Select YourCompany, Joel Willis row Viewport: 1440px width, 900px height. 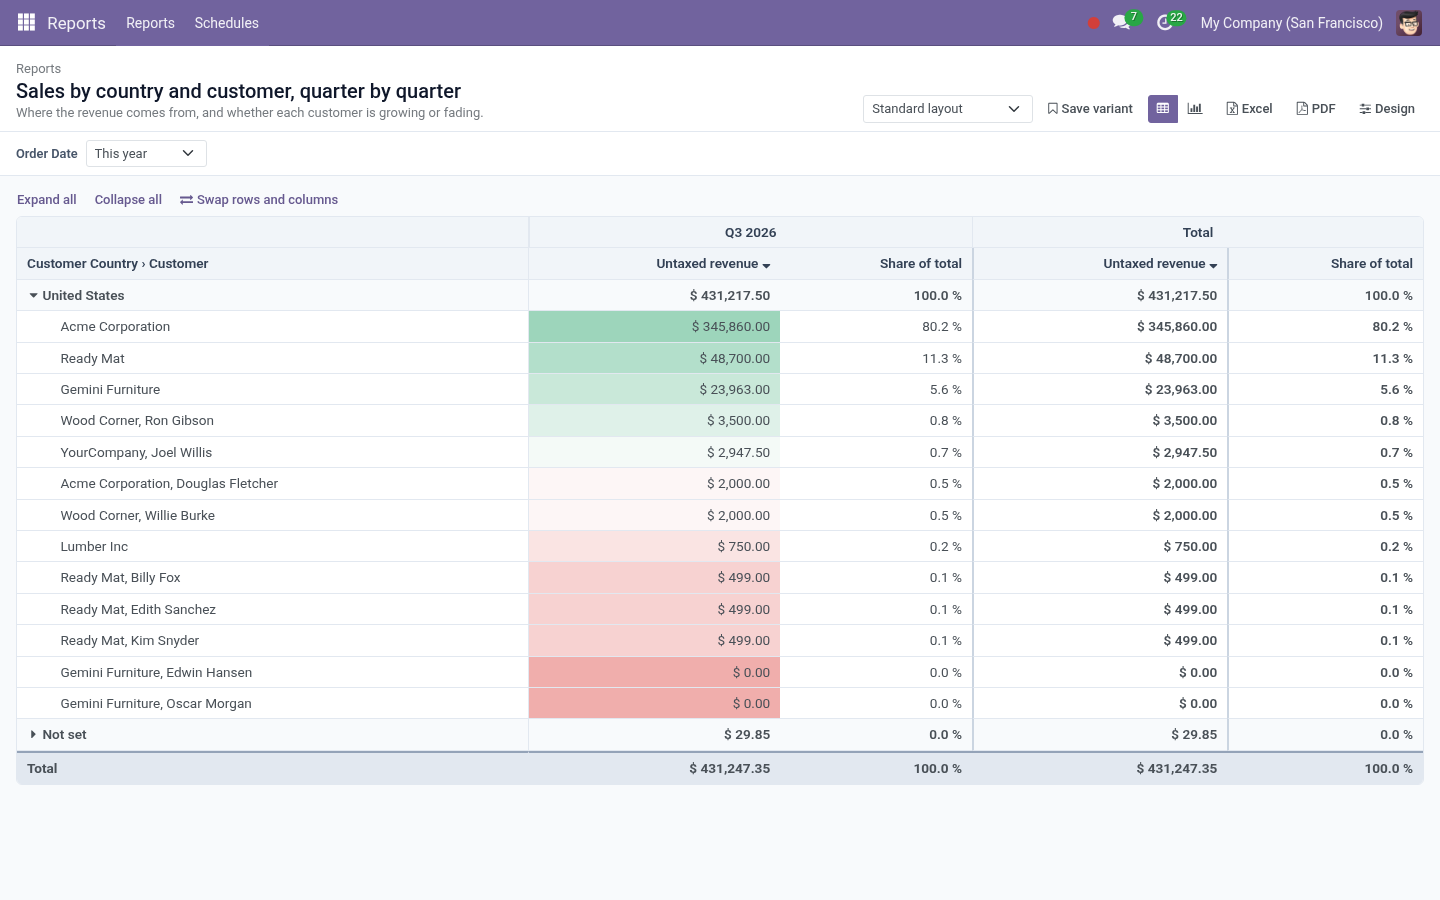[720, 453]
